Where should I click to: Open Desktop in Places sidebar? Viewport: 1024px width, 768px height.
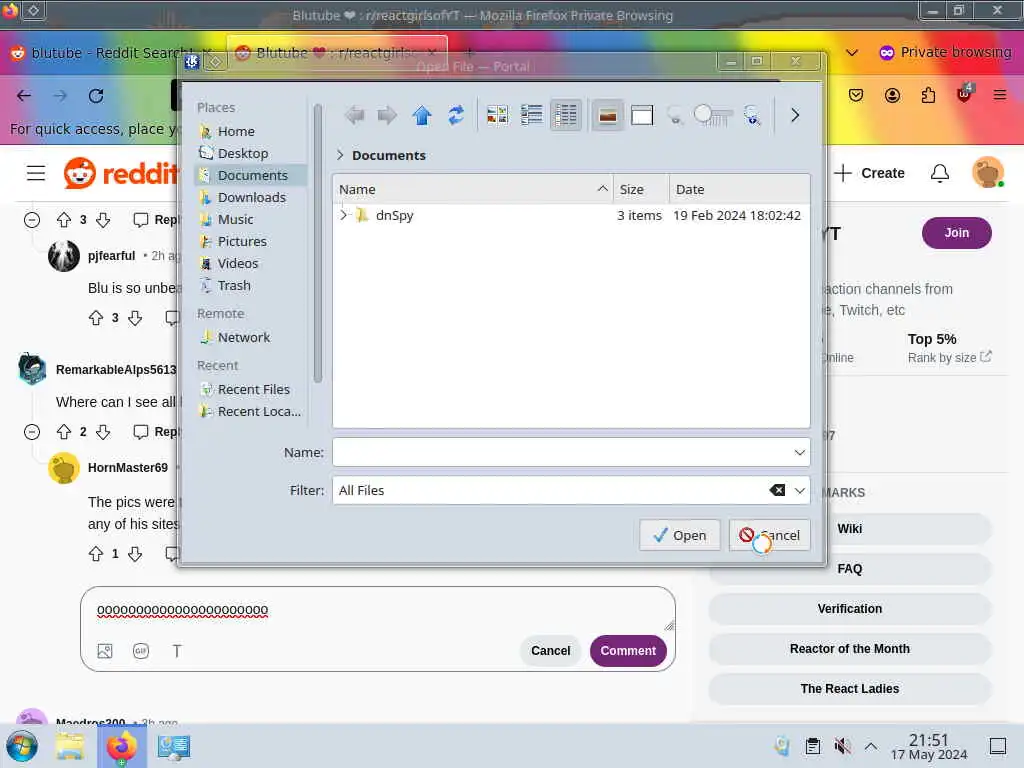coord(251,153)
